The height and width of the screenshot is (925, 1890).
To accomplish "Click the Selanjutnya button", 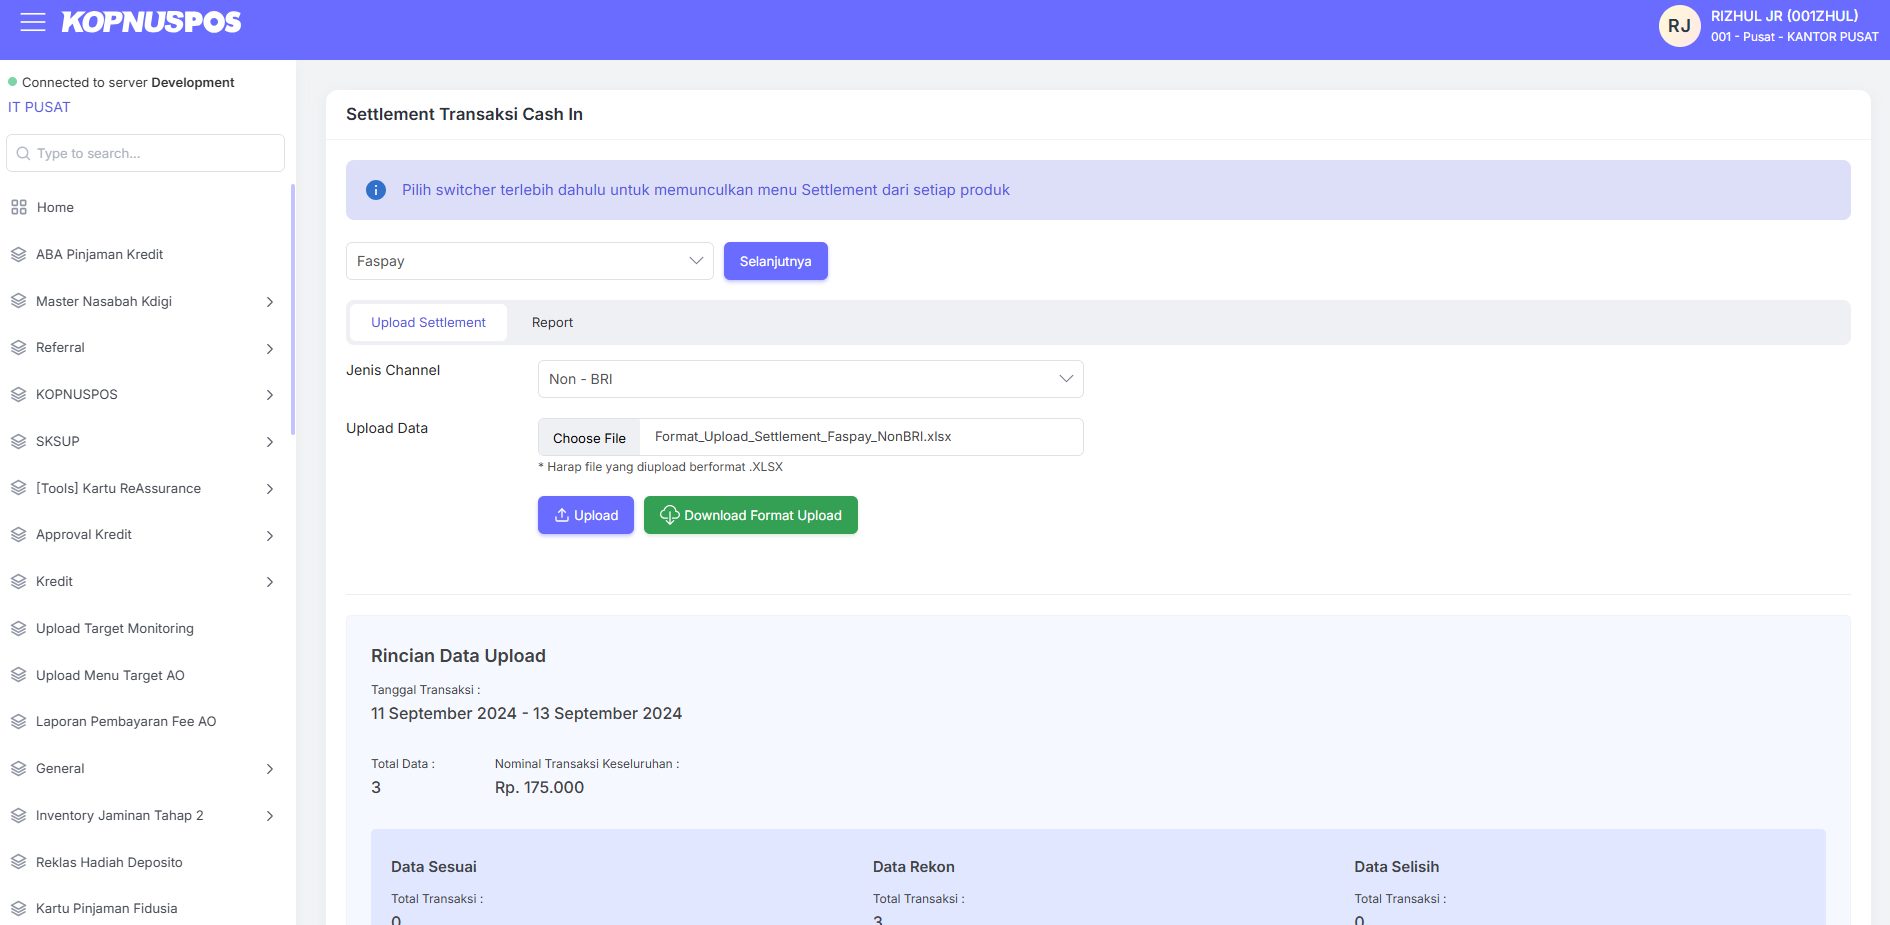I will point(775,261).
